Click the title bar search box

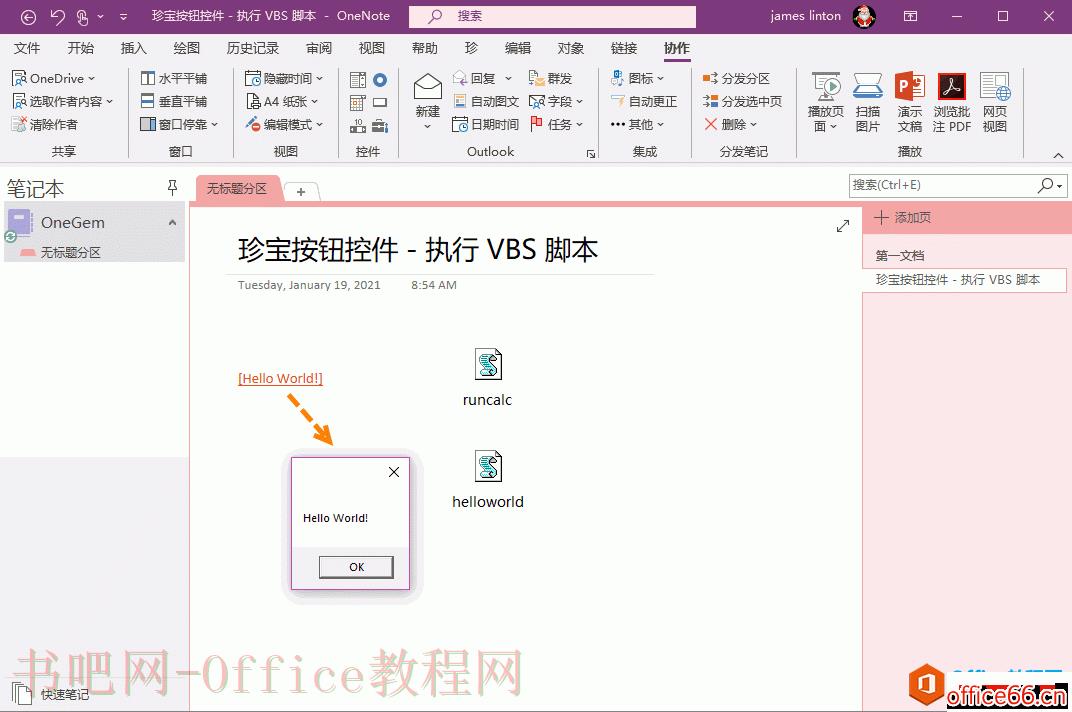click(552, 16)
